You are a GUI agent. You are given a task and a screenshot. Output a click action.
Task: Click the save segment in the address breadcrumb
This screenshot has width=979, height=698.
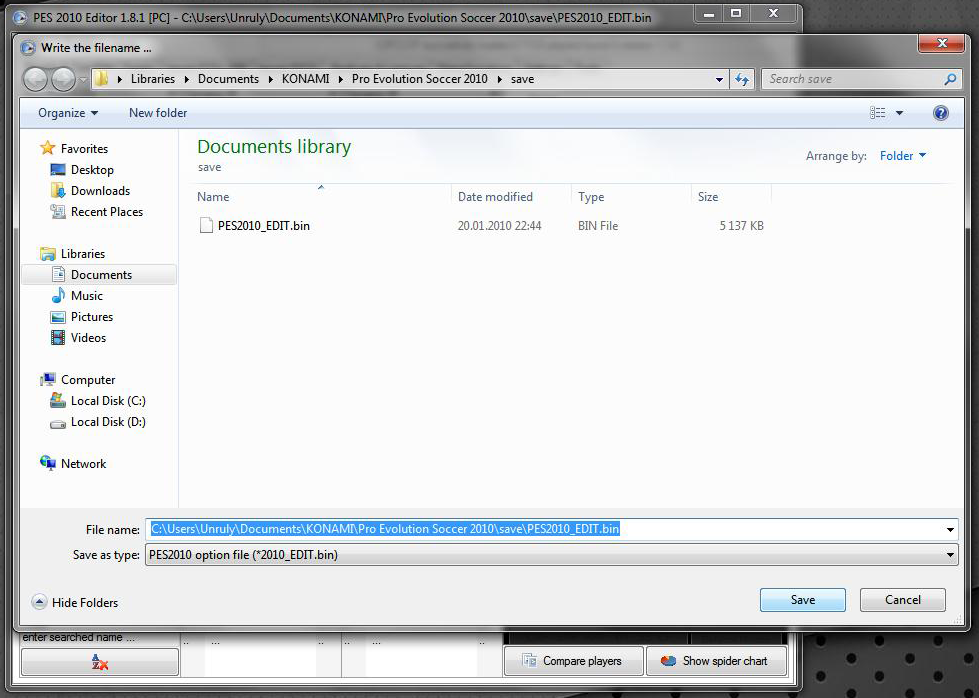coord(522,79)
